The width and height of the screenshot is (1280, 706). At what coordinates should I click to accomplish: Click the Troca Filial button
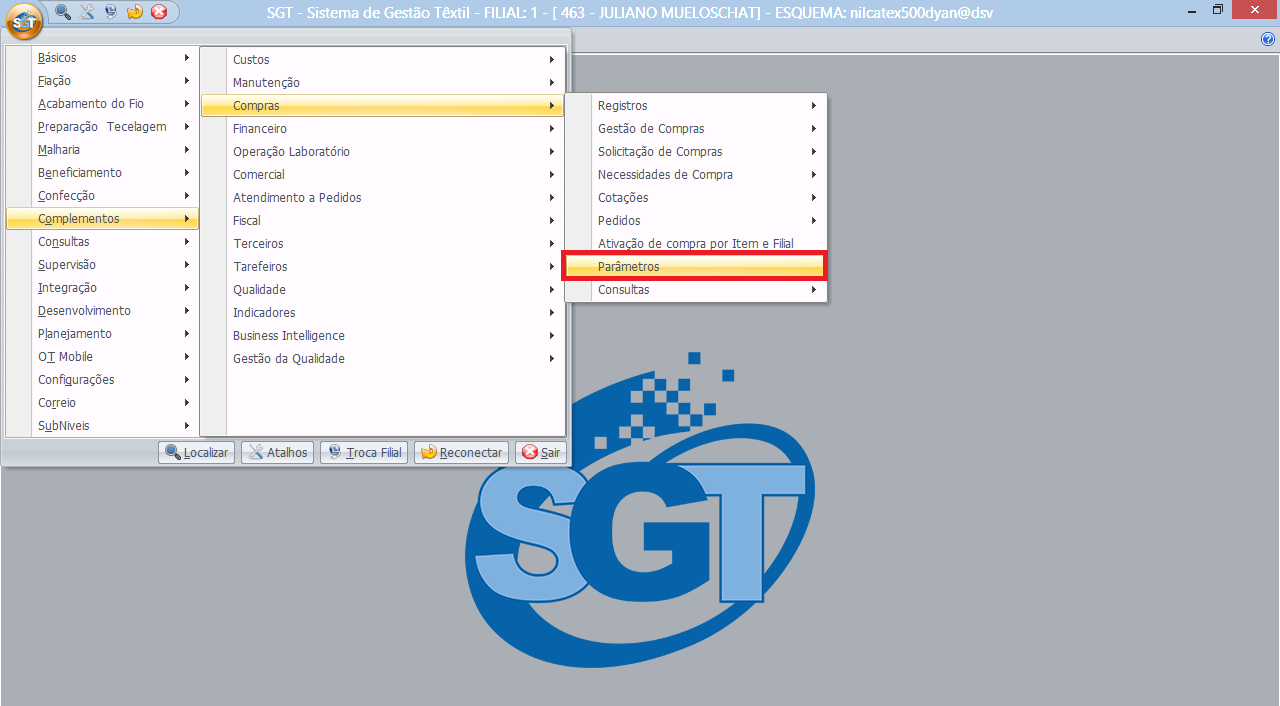click(363, 452)
